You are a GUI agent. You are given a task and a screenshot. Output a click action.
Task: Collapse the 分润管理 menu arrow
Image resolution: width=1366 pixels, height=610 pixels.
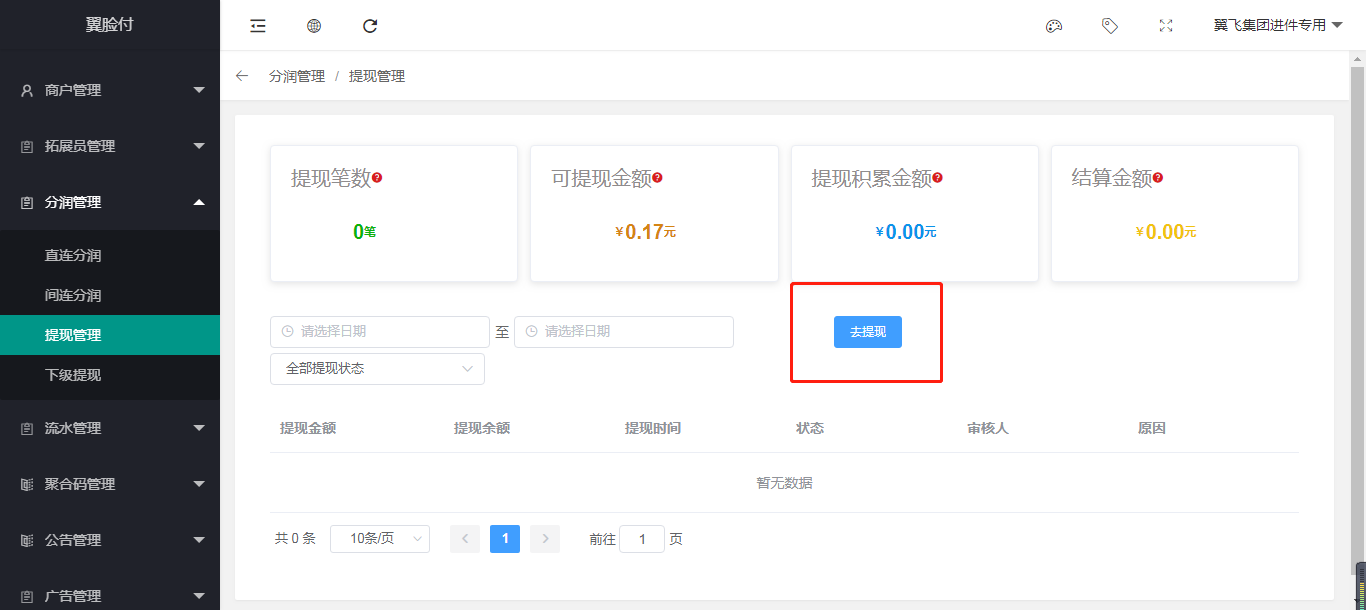(199, 202)
